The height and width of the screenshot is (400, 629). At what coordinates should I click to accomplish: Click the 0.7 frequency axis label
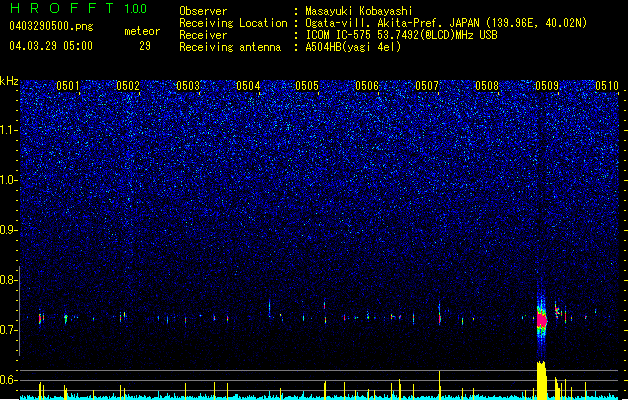pyautogui.click(x=9, y=330)
